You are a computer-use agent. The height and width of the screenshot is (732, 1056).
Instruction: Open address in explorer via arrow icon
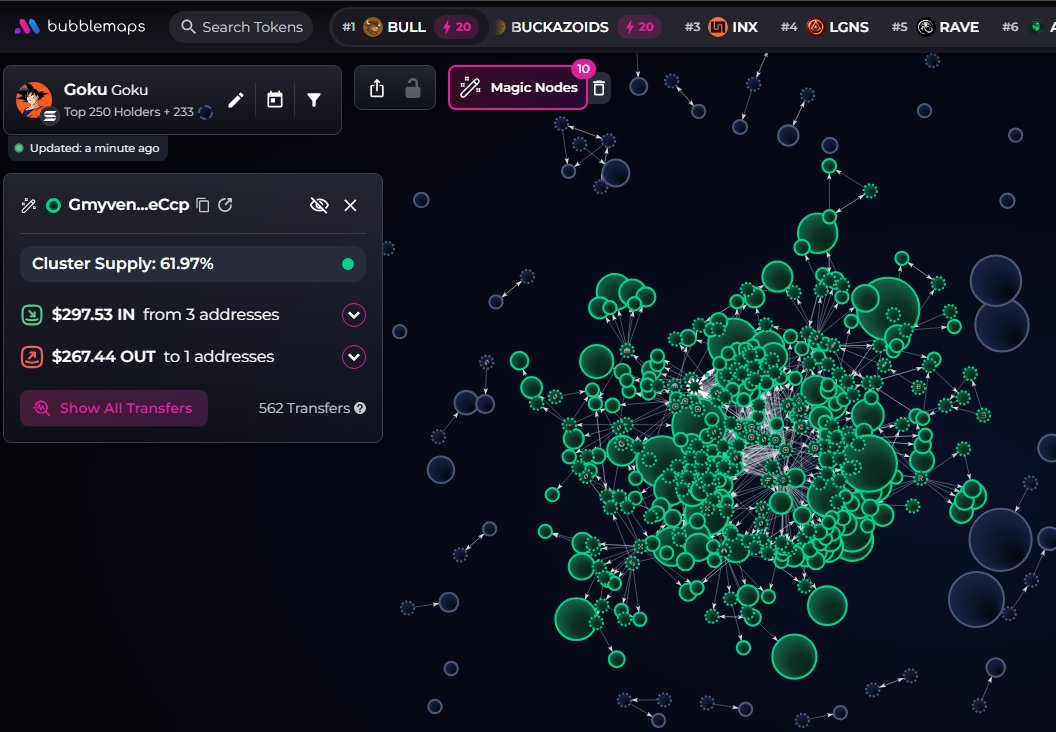click(226, 205)
